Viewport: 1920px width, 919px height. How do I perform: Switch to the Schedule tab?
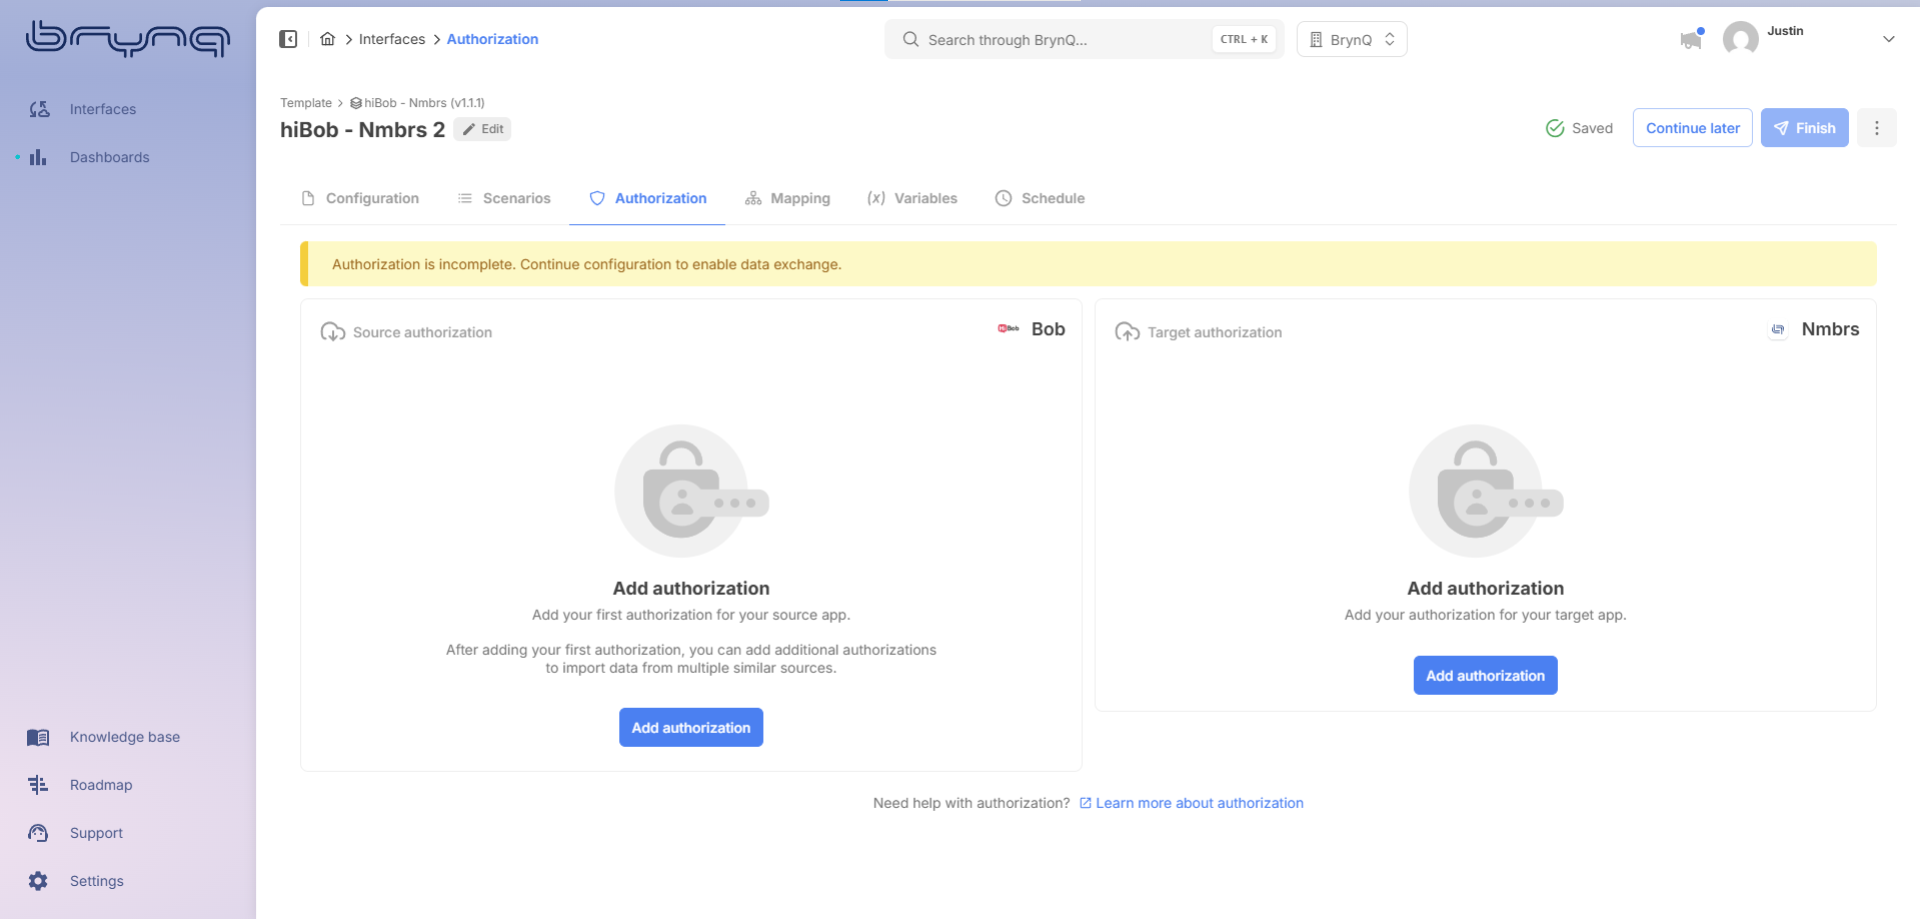[1040, 198]
